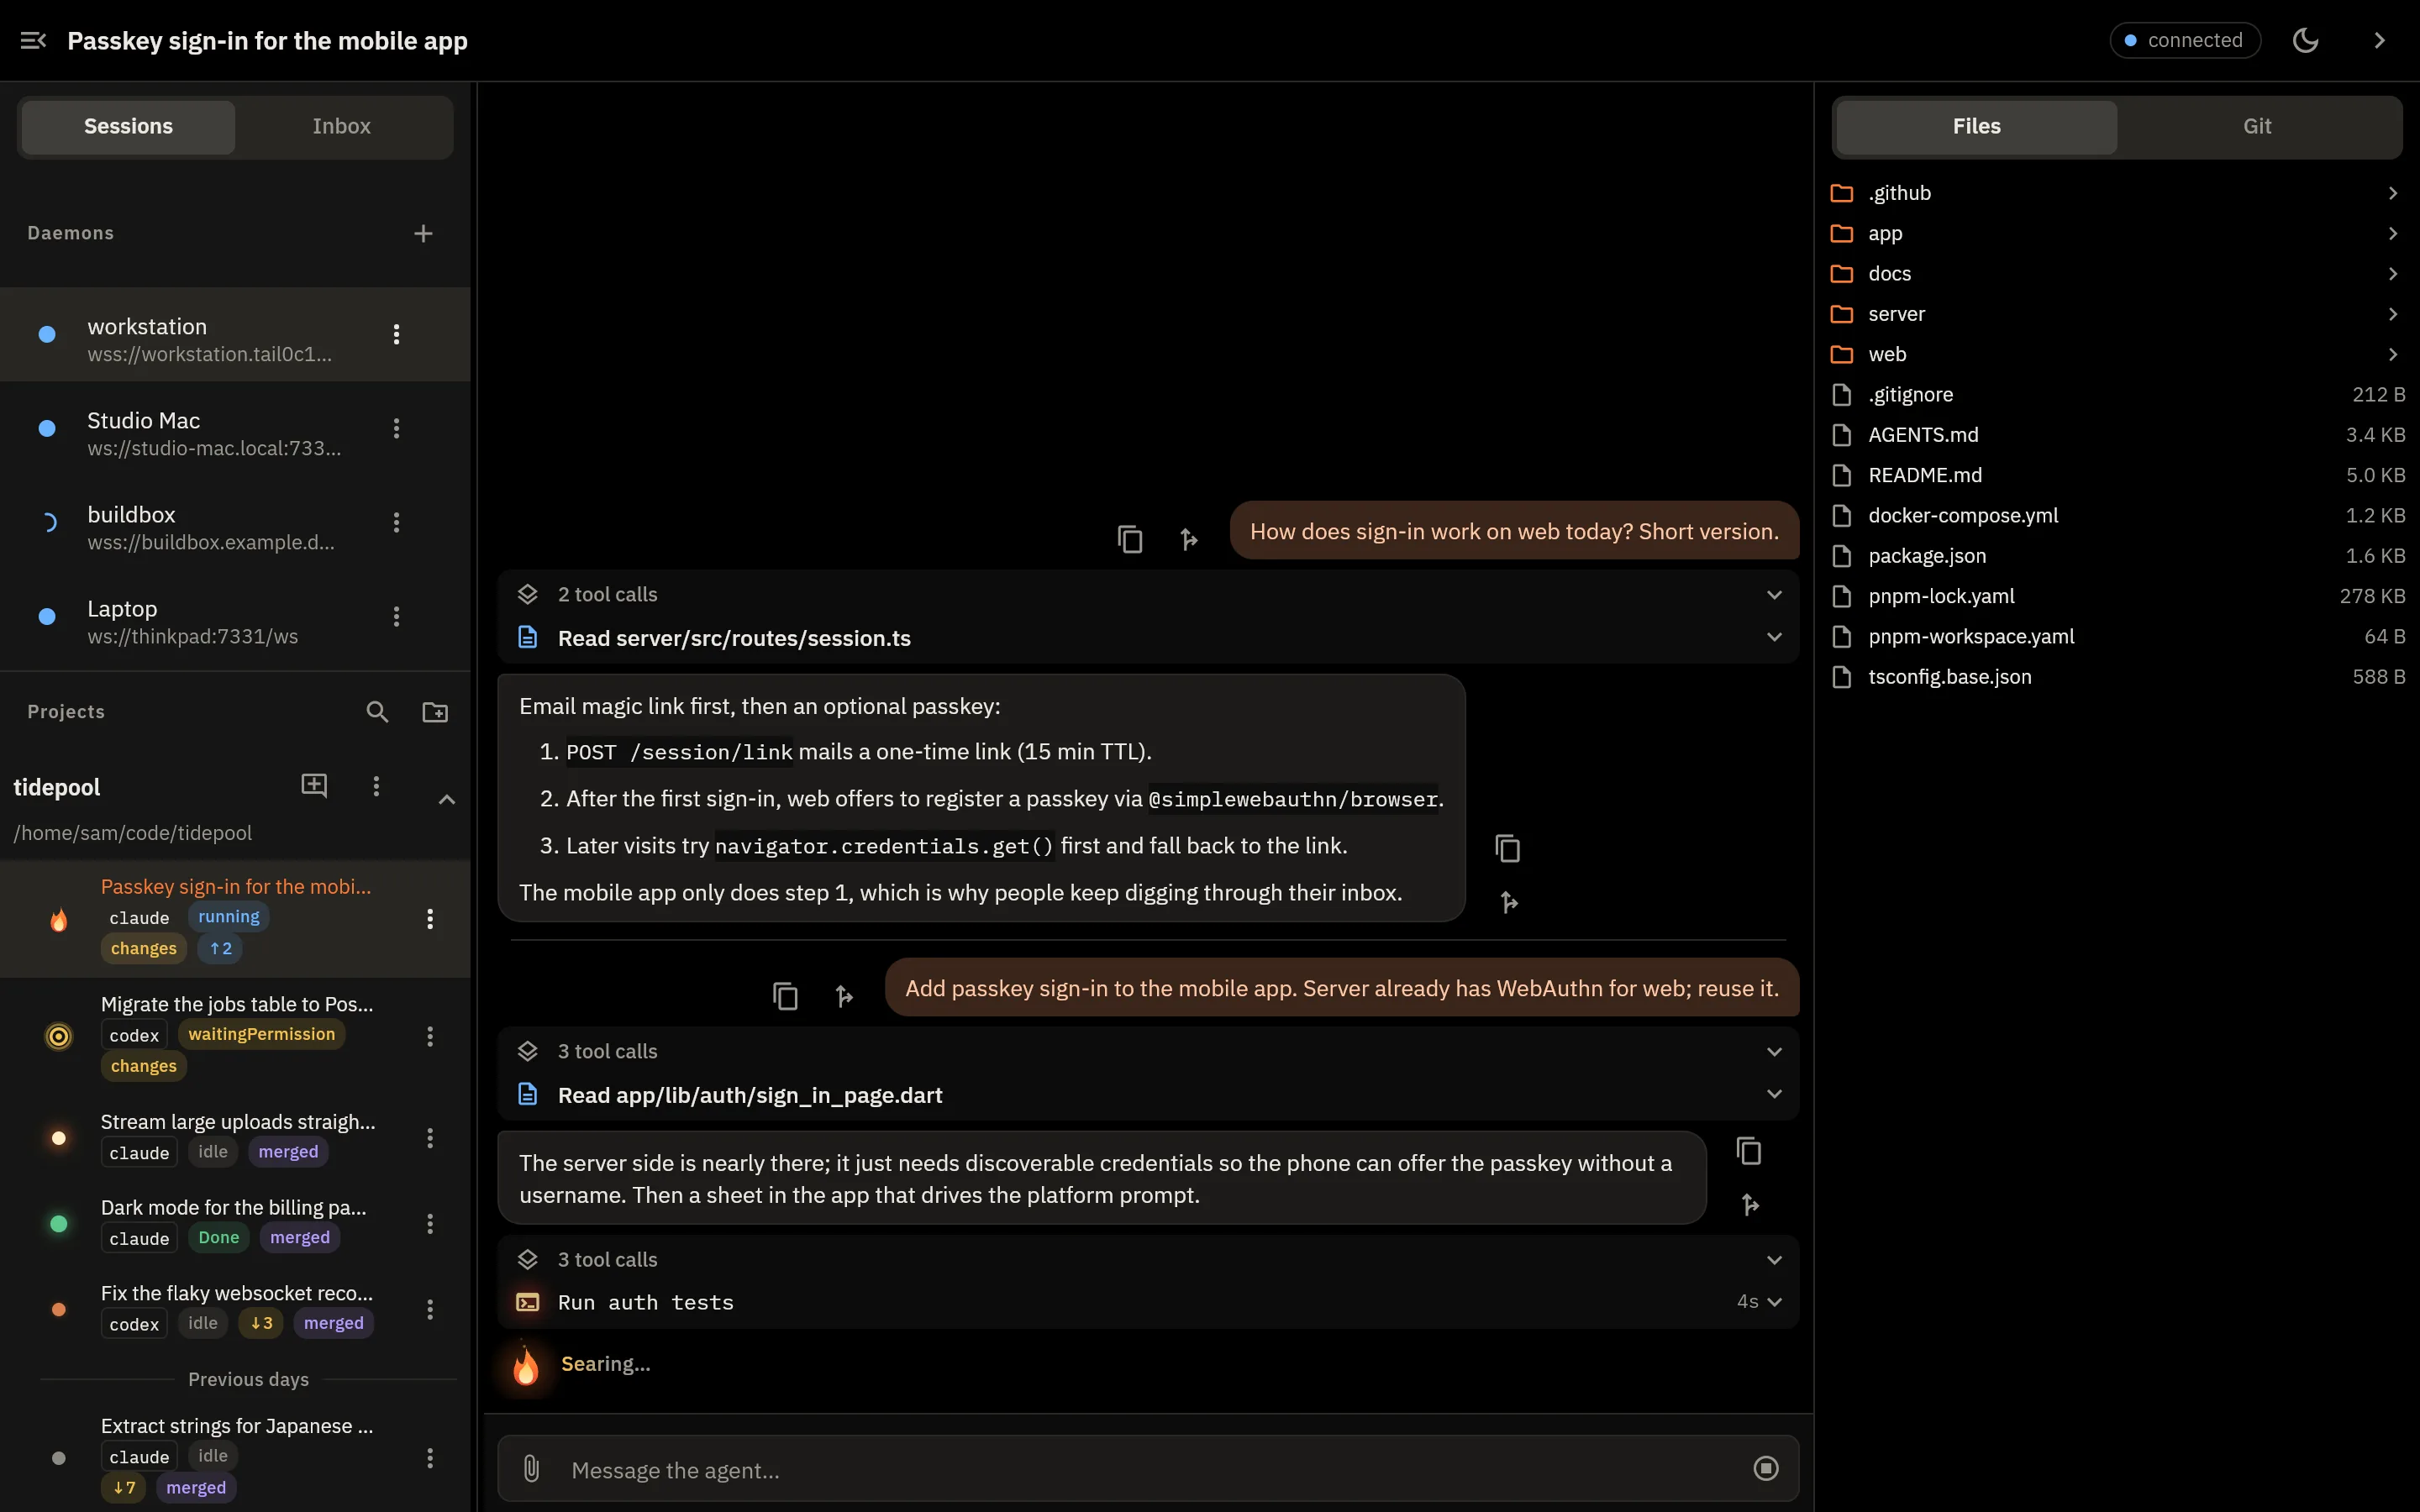The width and height of the screenshot is (2420, 1512).
Task: Expand Read app/lib/auth/sign_in_page.dart tool call
Action: pyautogui.click(x=1148, y=1095)
